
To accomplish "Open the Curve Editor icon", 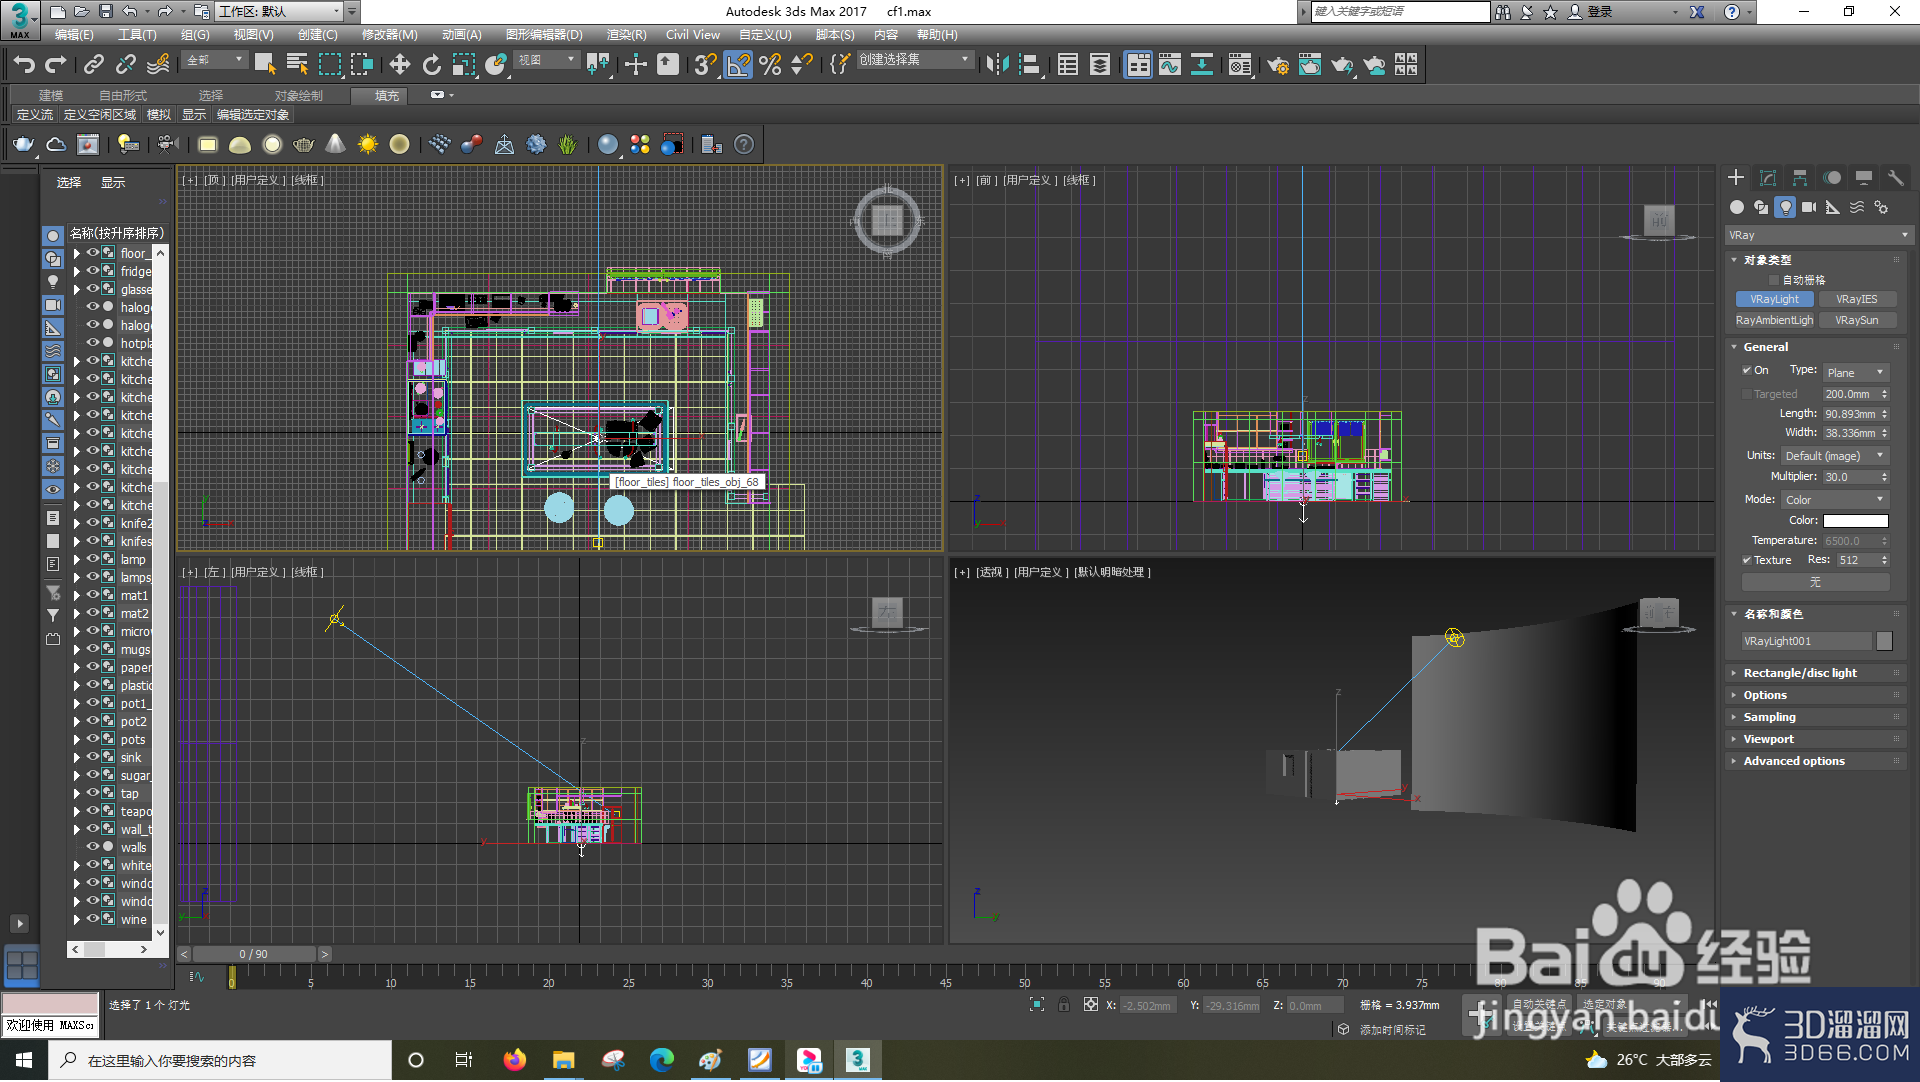I will pos(1170,65).
